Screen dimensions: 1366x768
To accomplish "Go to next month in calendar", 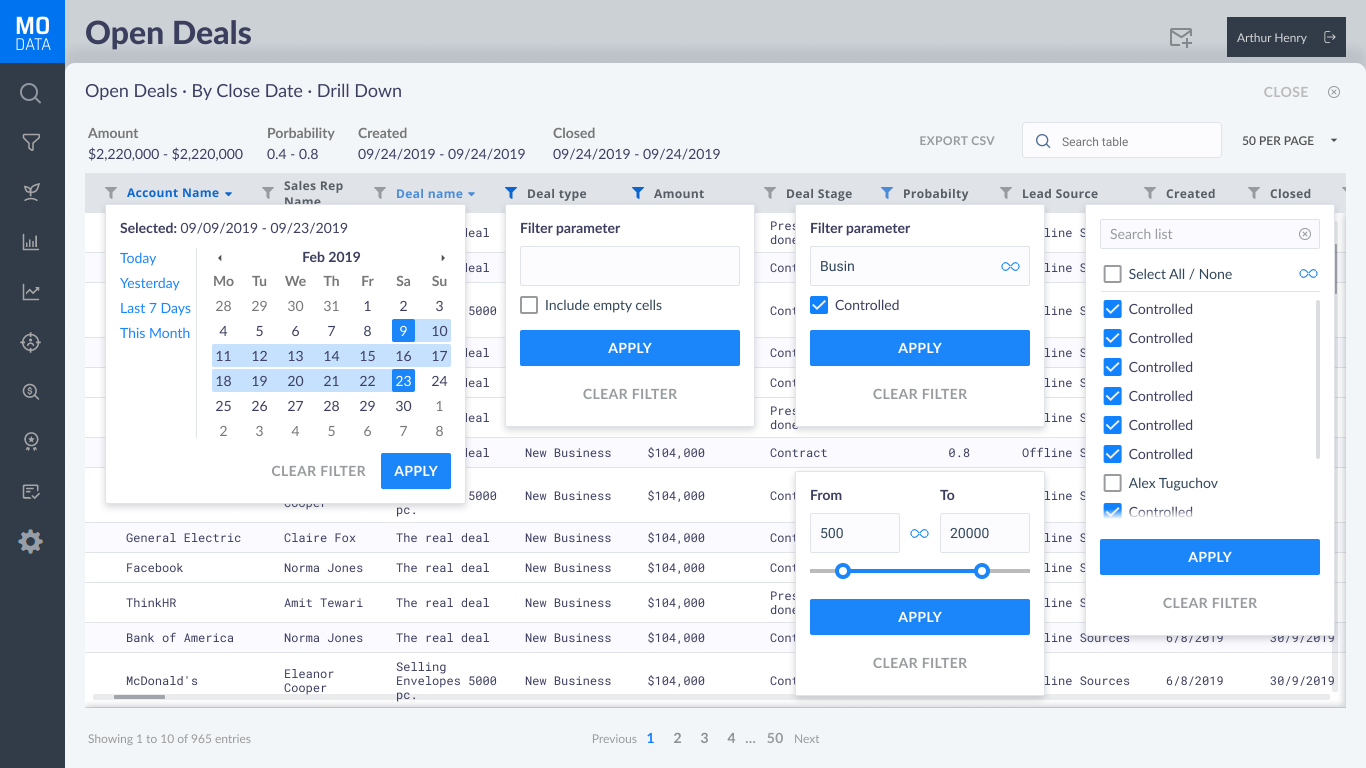I will pos(443,258).
